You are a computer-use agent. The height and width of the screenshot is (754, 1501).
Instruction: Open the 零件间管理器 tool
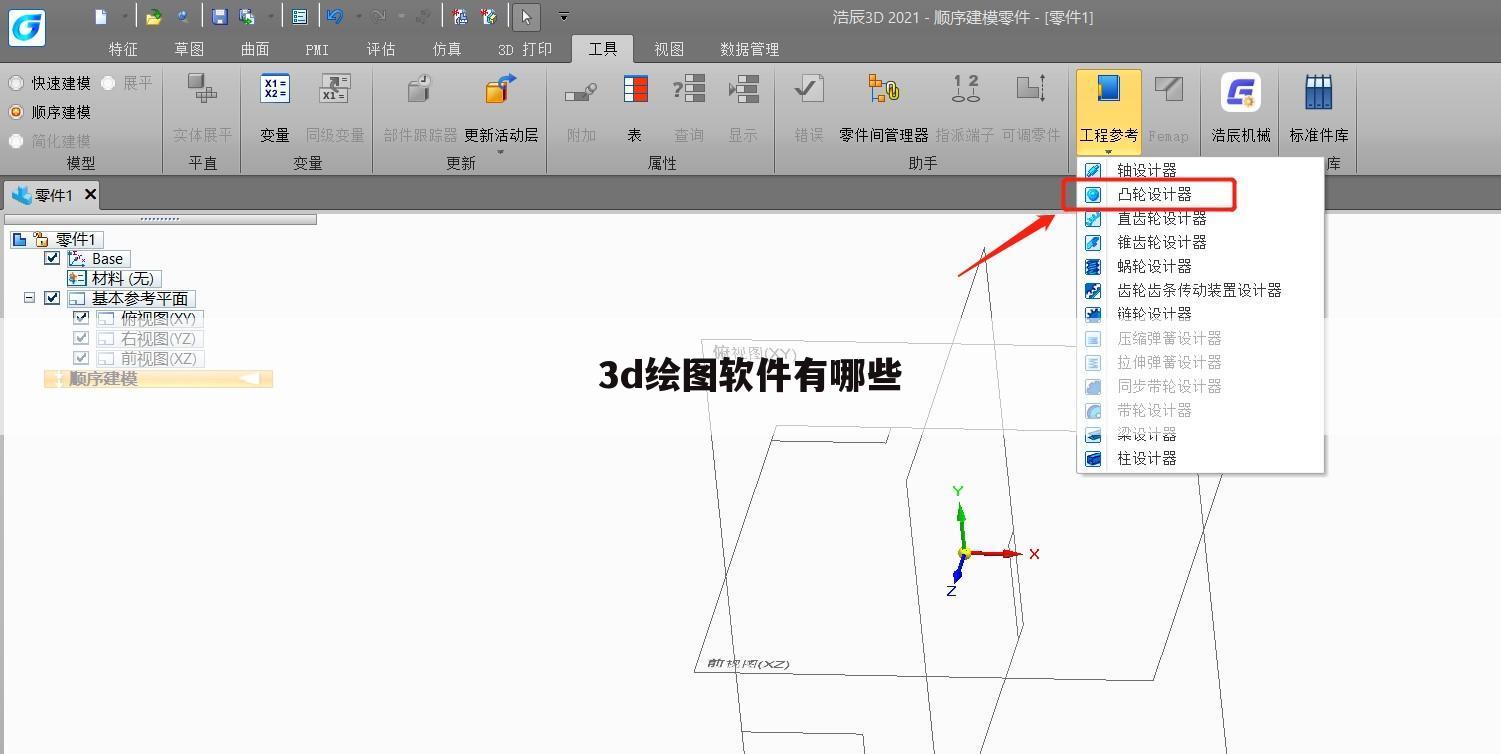point(884,108)
